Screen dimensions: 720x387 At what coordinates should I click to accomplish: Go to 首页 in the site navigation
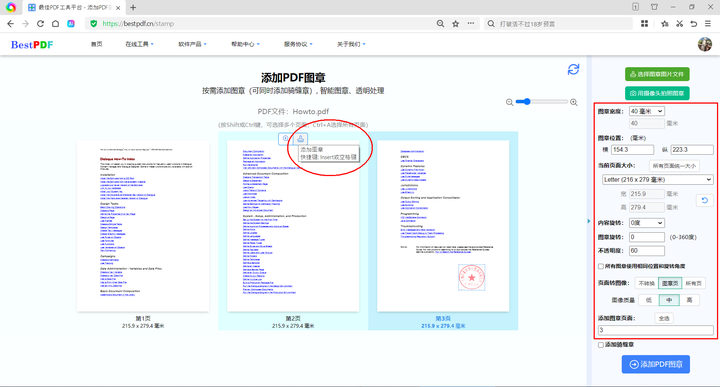(96, 44)
